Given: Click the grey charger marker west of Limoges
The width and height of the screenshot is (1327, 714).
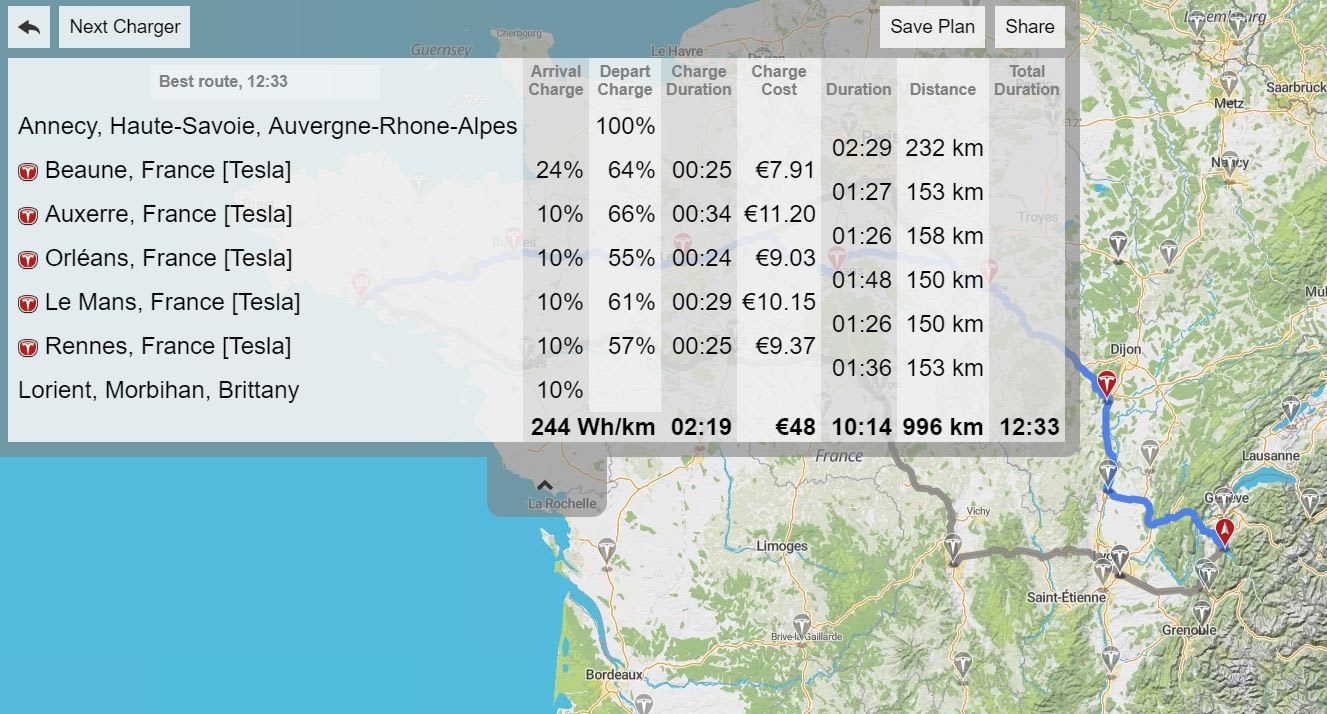Looking at the screenshot, I should (607, 550).
